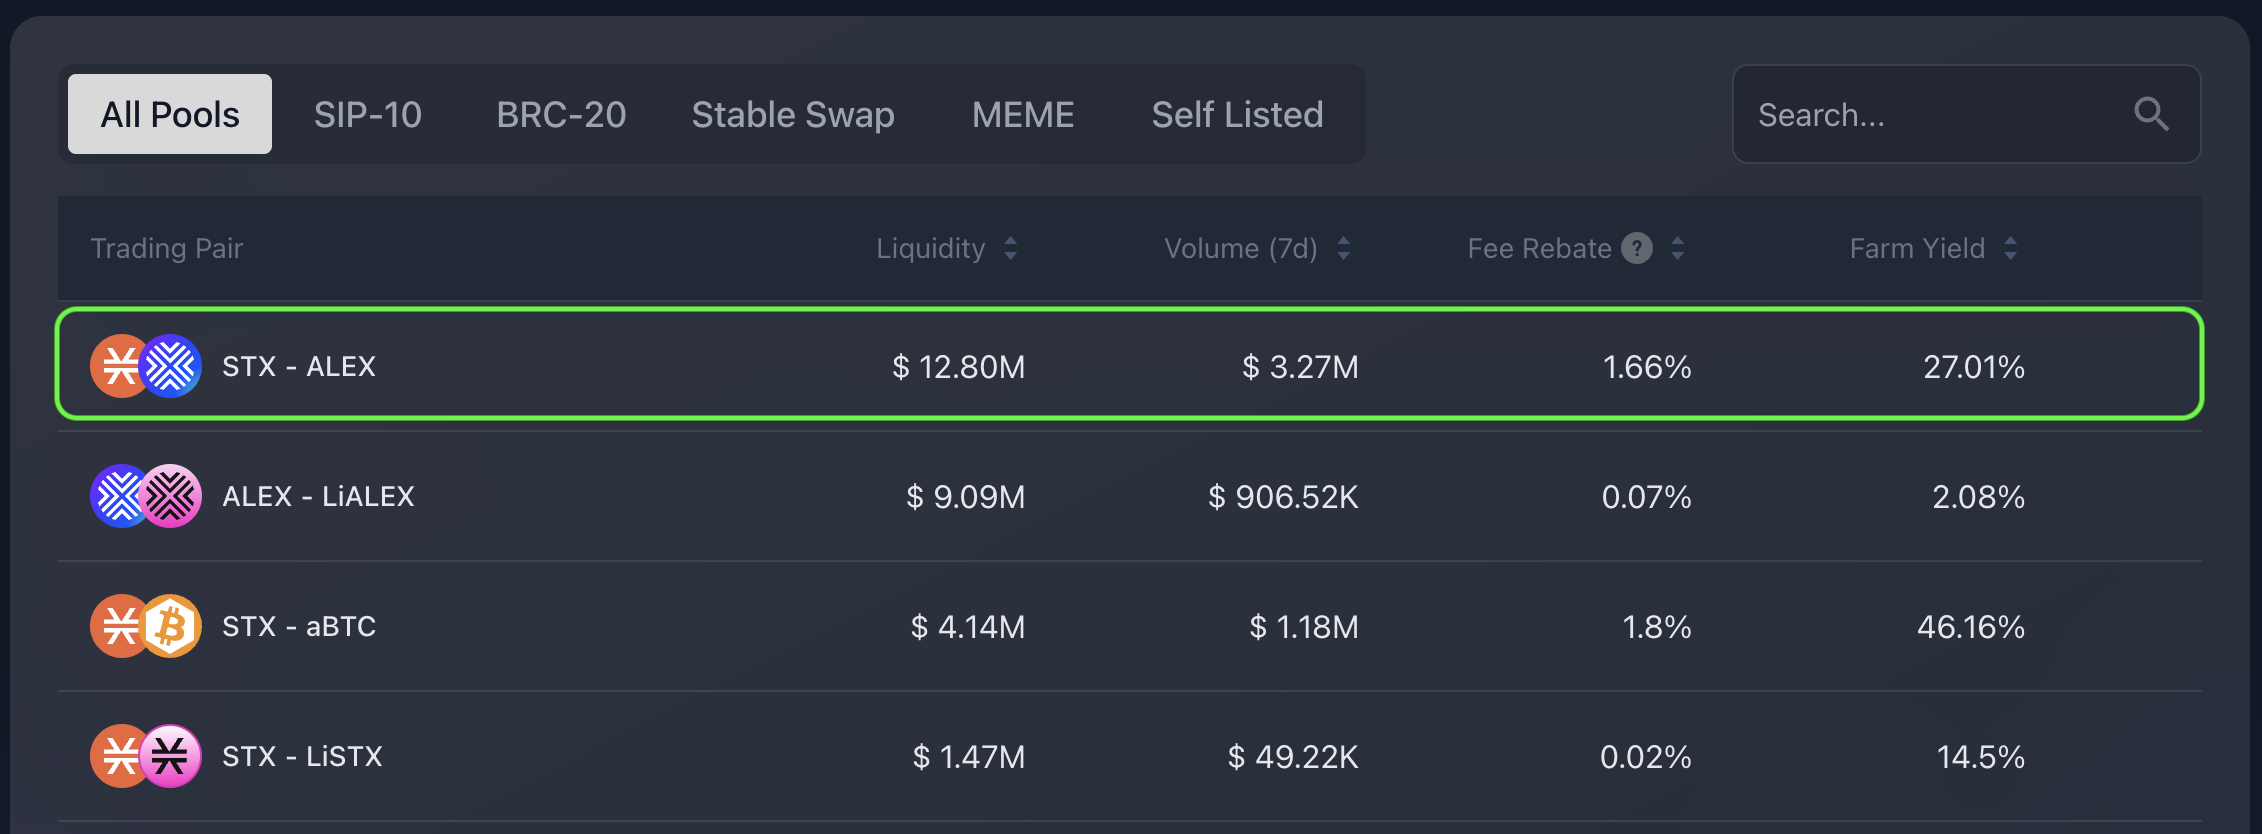
Task: Sort pools by Liquidity arrows
Action: (x=1011, y=248)
